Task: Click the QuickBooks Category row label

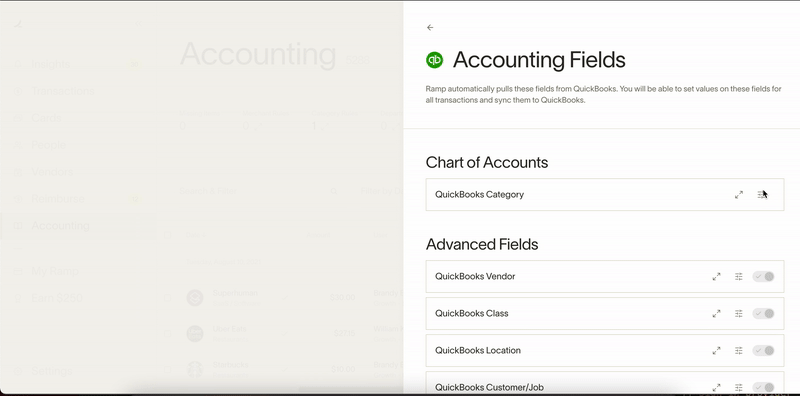Action: click(480, 194)
